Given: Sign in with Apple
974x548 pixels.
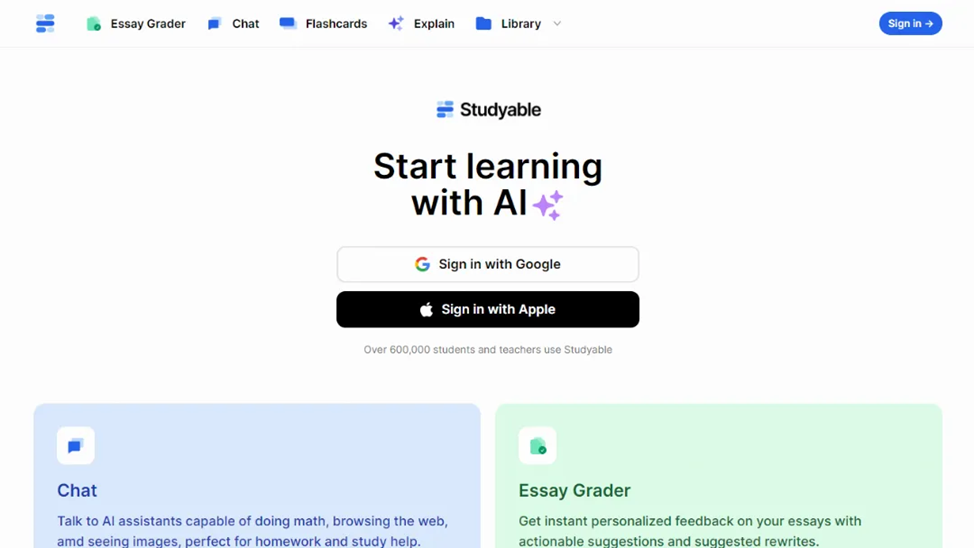Looking at the screenshot, I should click(488, 309).
